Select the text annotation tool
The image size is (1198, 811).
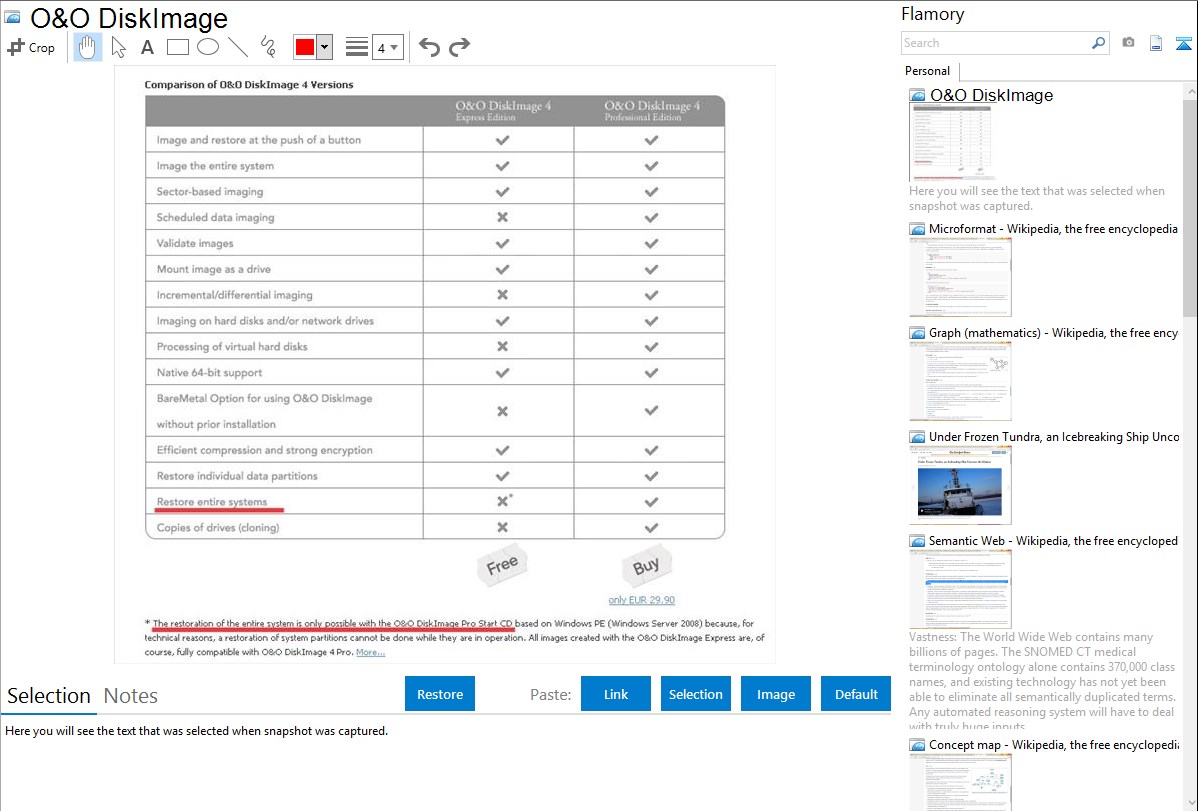(147, 47)
